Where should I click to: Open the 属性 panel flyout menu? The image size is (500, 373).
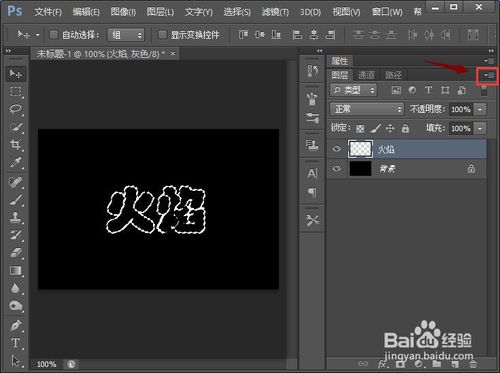point(489,61)
